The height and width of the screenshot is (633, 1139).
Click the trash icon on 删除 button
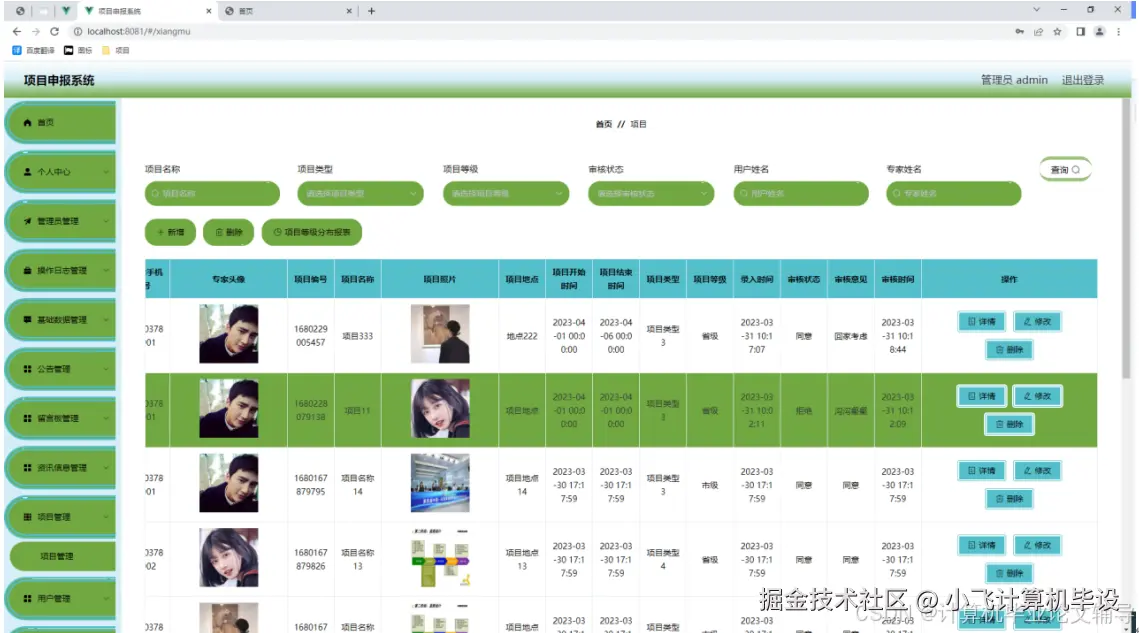click(218, 231)
